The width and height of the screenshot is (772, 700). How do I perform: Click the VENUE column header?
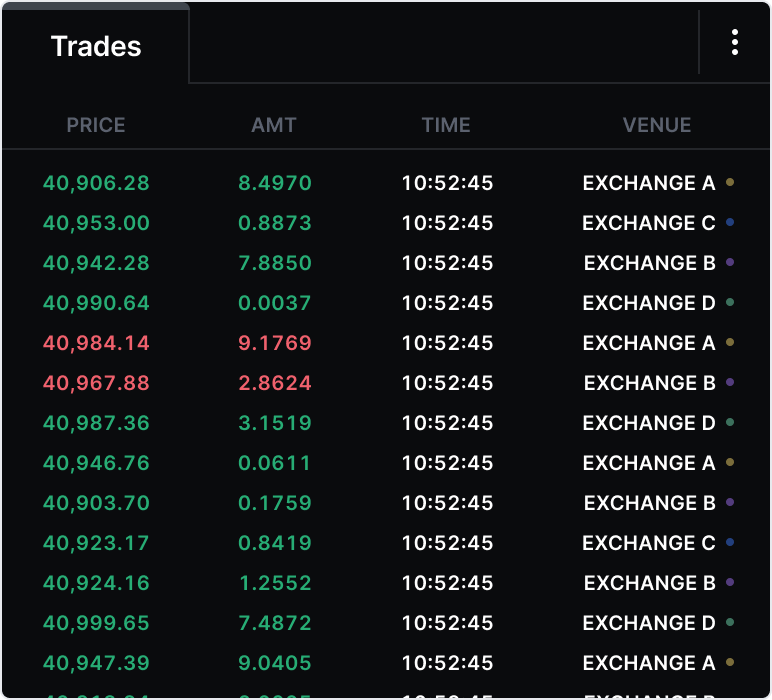(657, 125)
